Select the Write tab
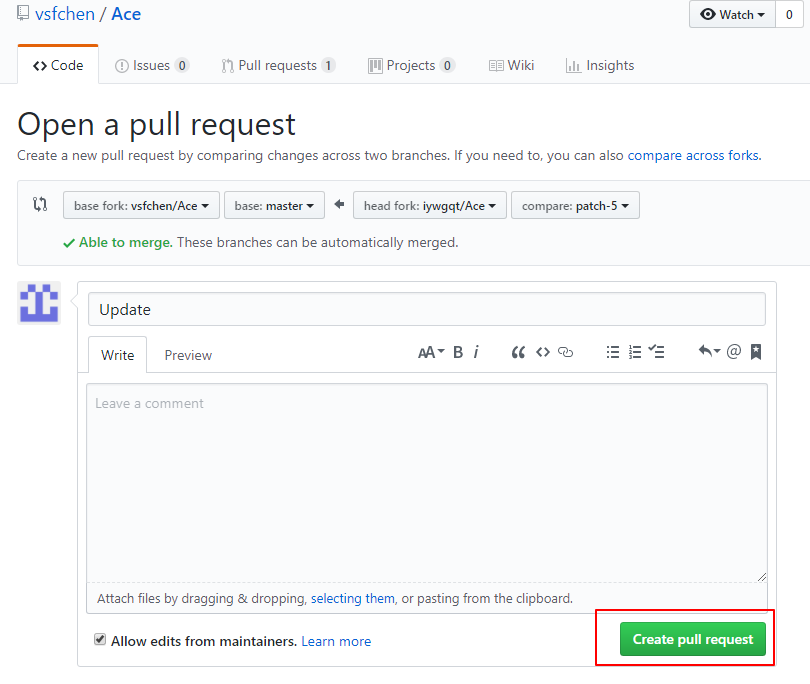This screenshot has width=810, height=684. click(118, 355)
